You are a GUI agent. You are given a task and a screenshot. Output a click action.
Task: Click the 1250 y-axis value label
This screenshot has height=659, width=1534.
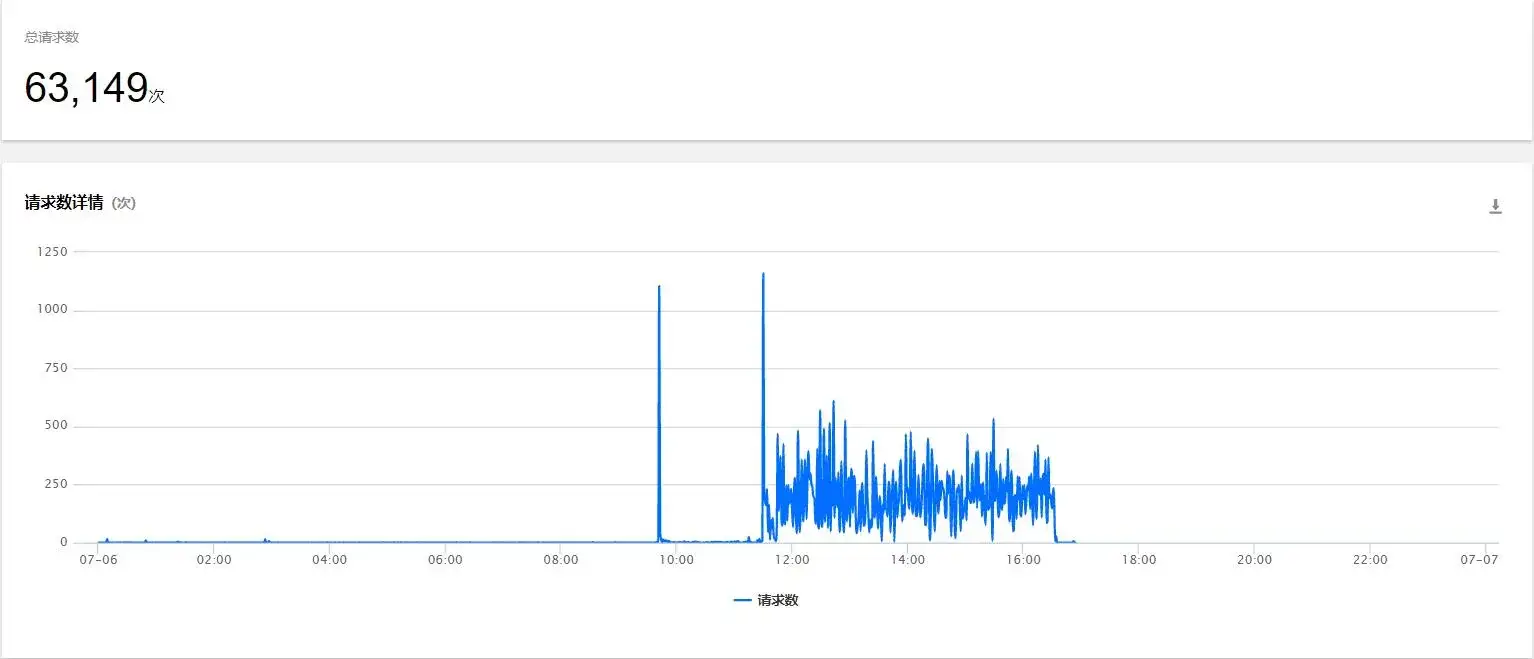click(x=50, y=252)
